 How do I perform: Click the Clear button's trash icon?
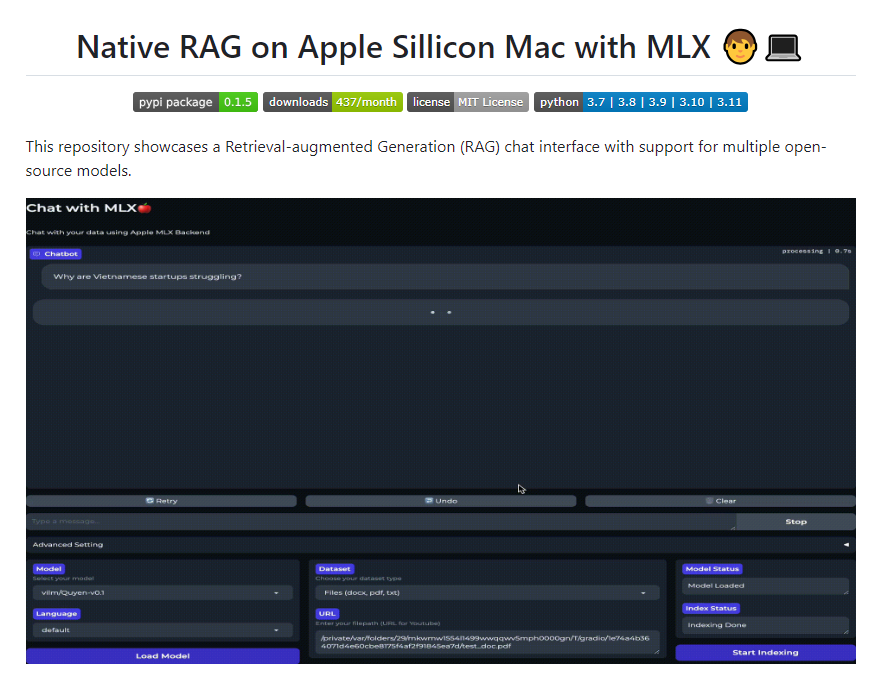click(x=709, y=501)
